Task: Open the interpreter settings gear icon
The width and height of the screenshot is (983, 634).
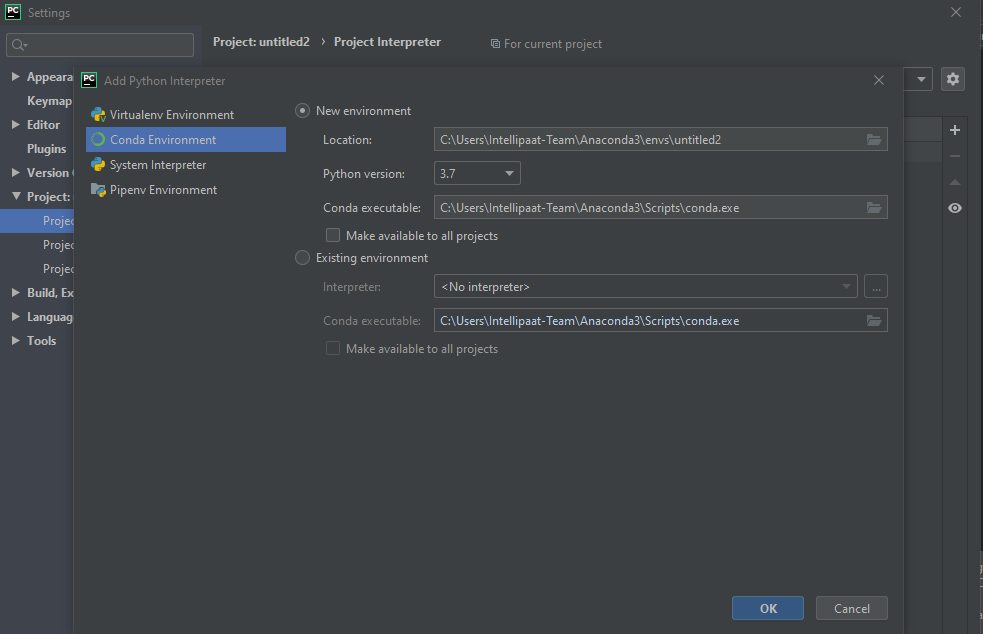Action: (953, 79)
